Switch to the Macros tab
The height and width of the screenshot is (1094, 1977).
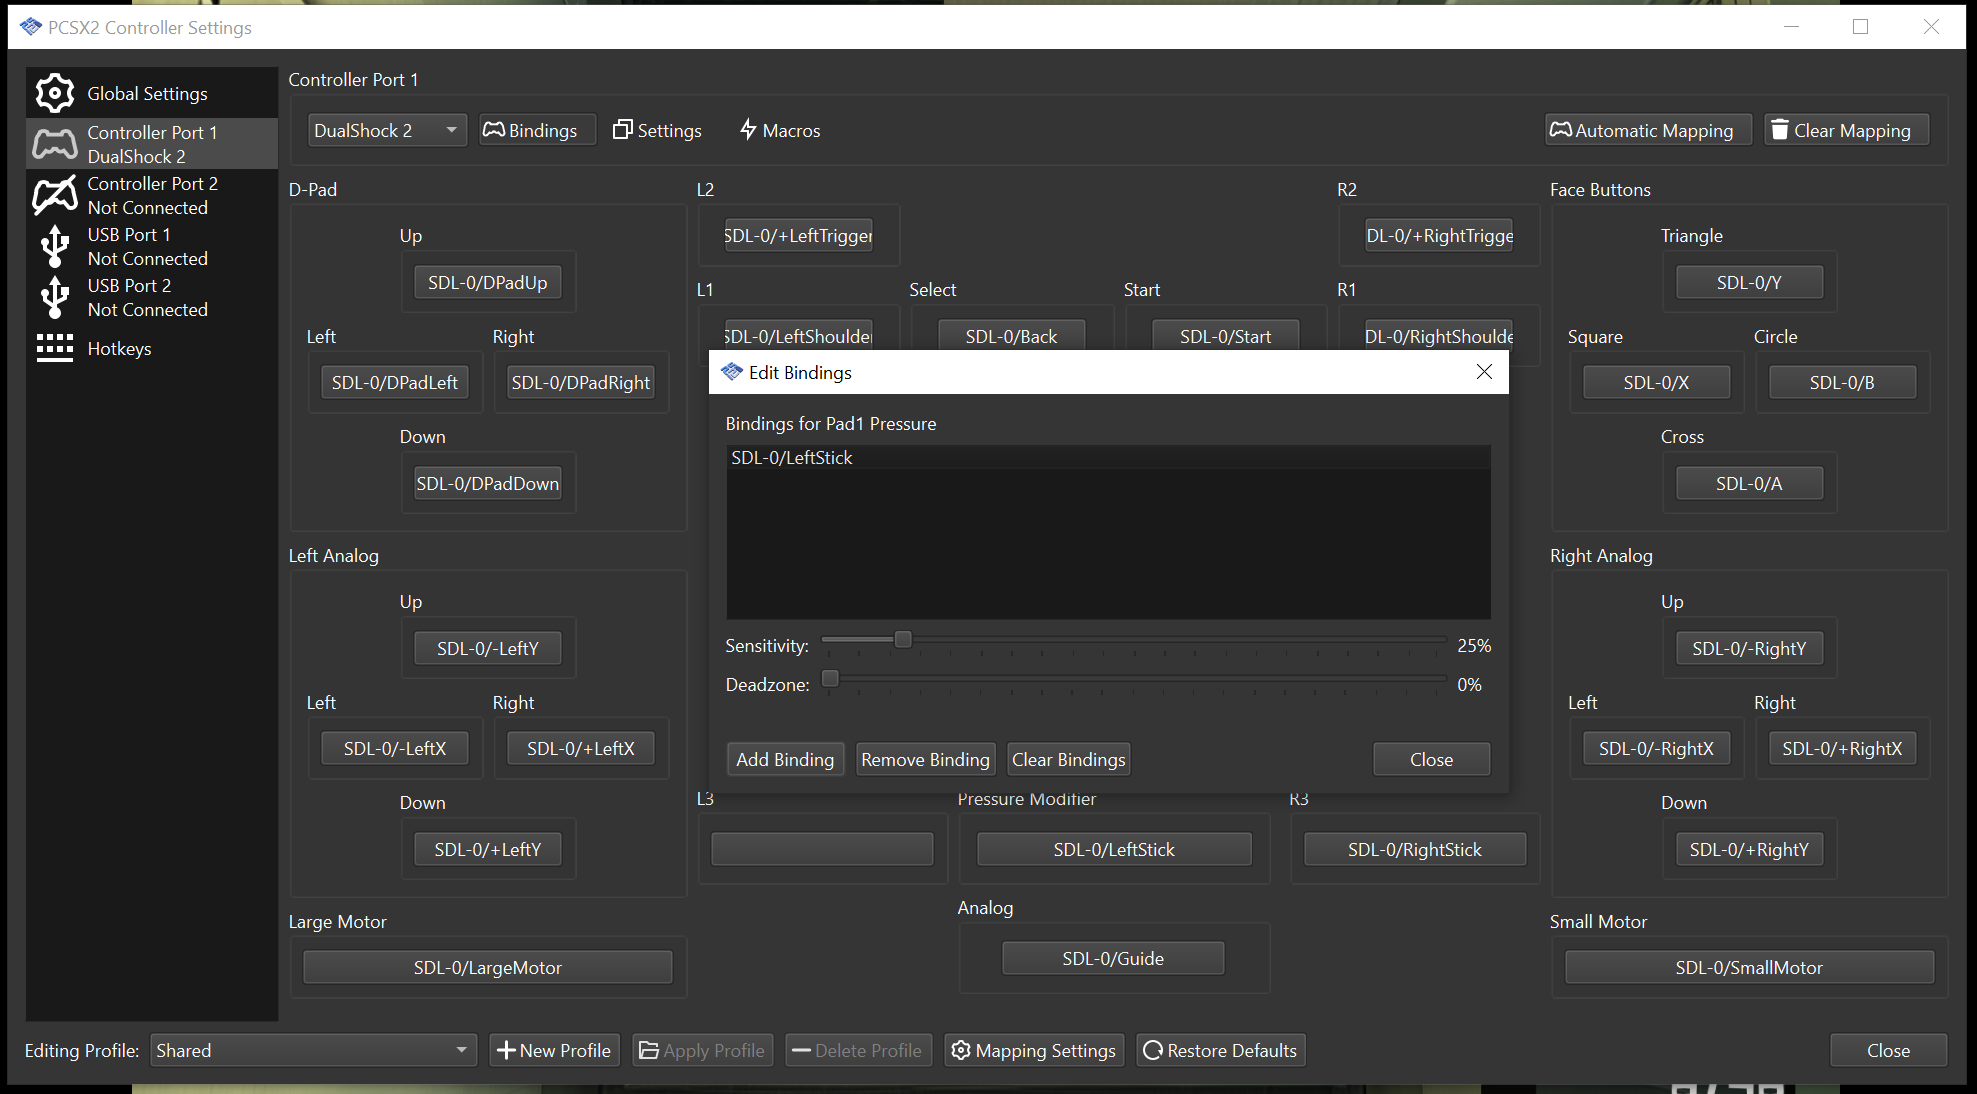pyautogui.click(x=780, y=130)
